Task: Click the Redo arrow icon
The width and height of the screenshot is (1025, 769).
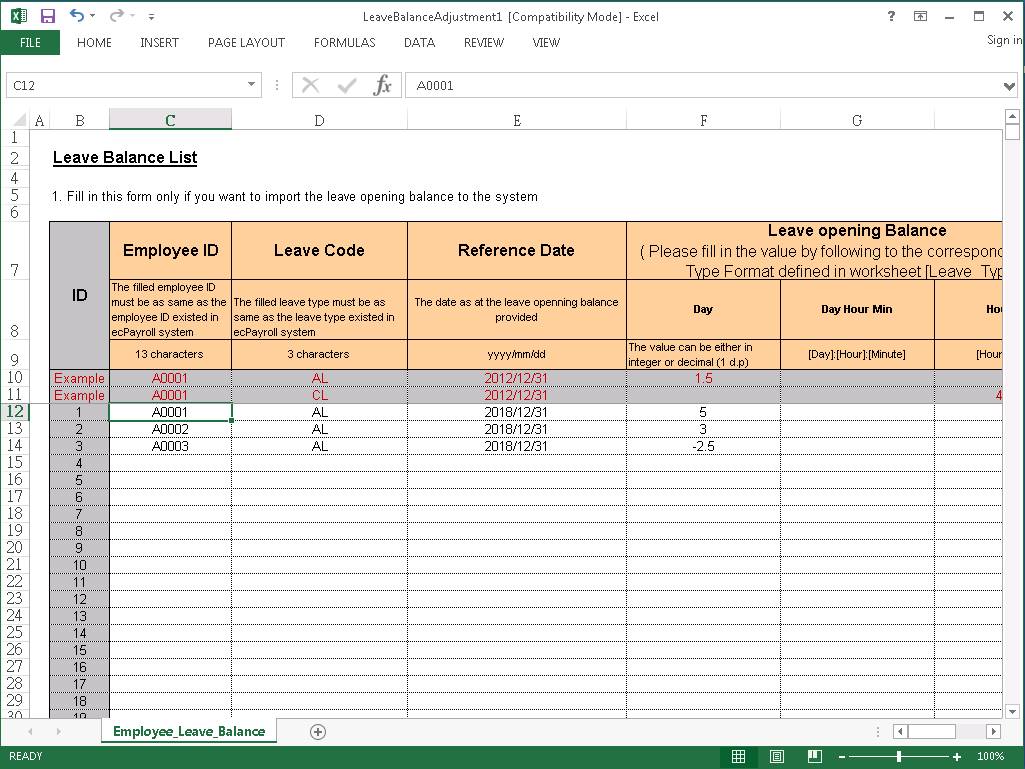Action: pos(116,15)
